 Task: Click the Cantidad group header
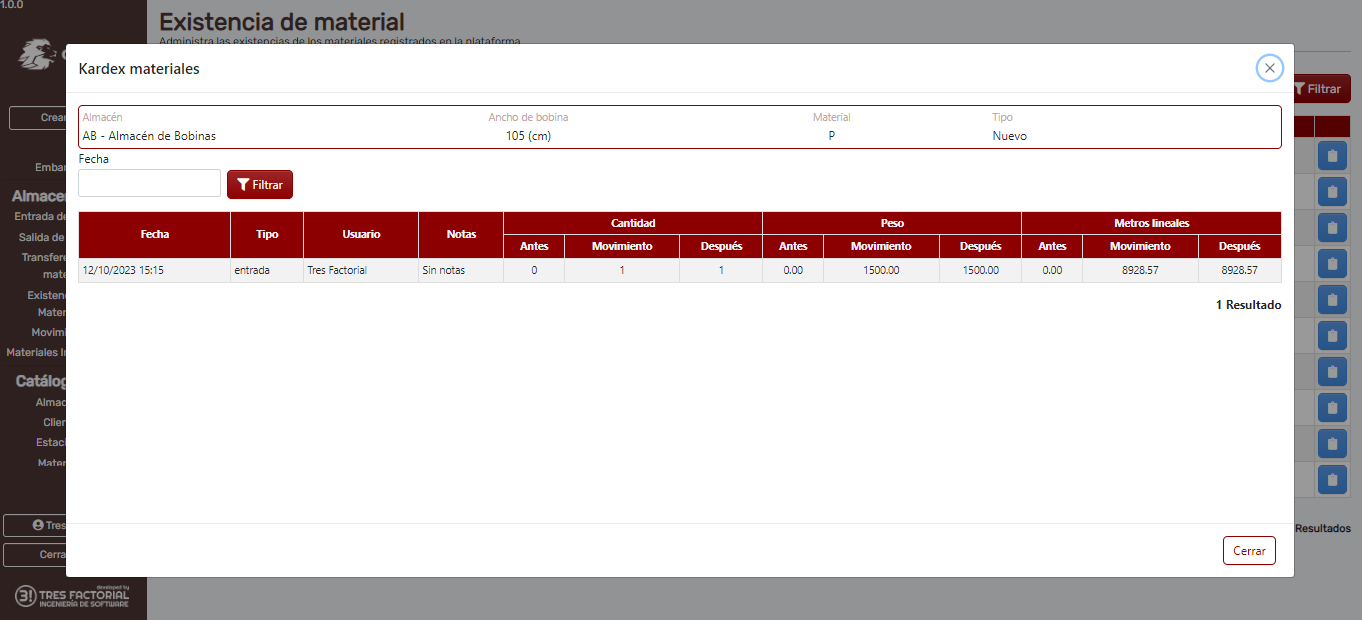[632, 223]
